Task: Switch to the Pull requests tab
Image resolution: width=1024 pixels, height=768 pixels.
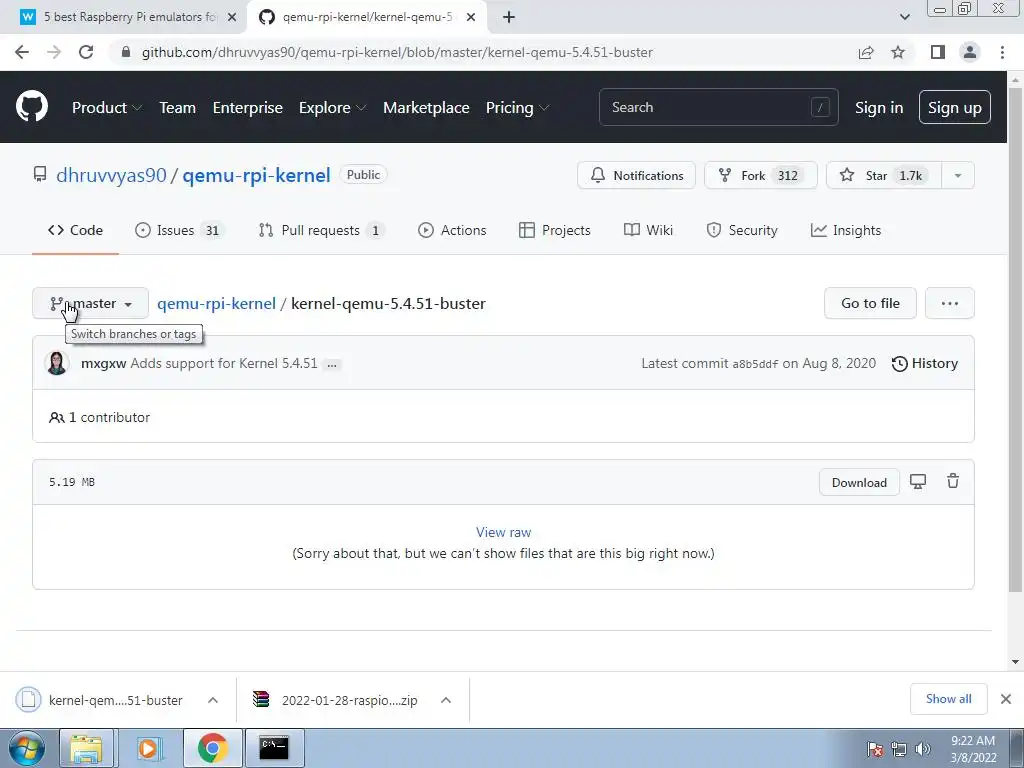Action: (x=321, y=230)
